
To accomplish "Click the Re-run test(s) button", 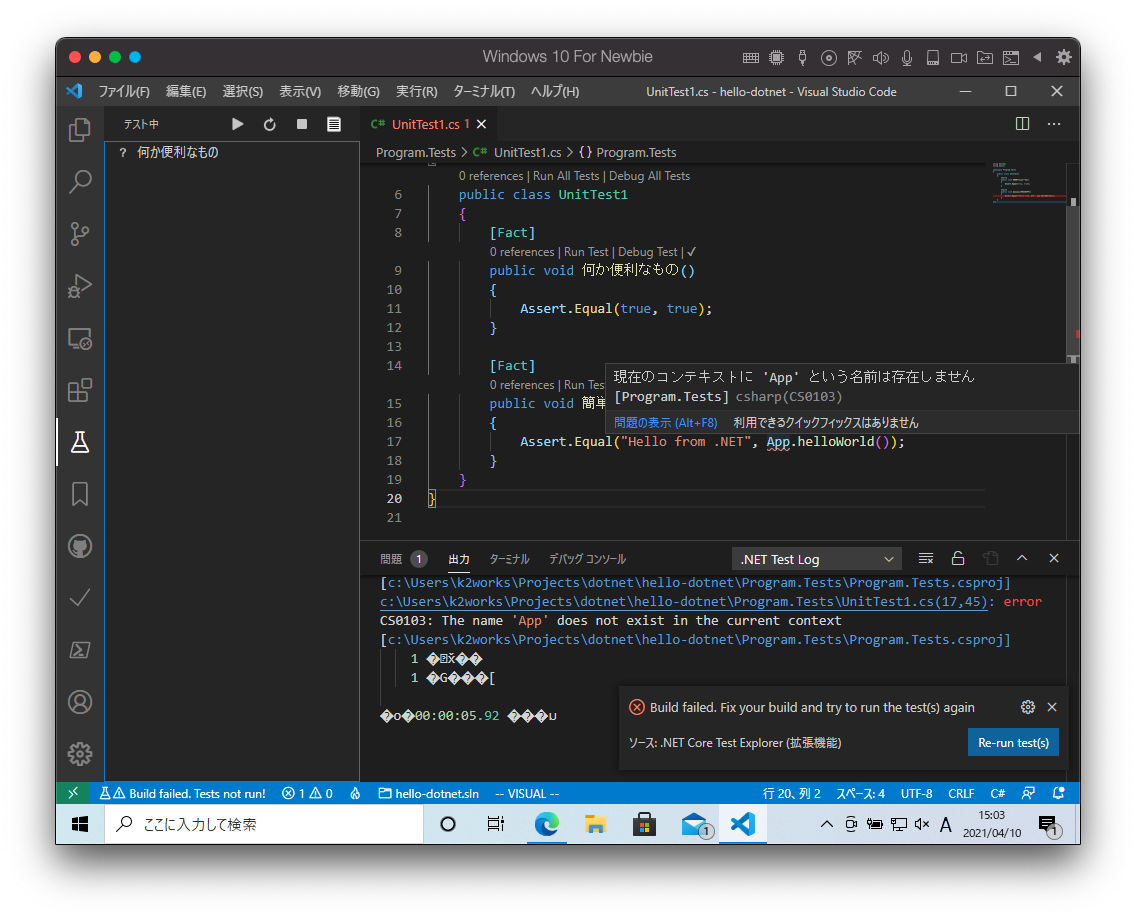I will (x=1012, y=742).
